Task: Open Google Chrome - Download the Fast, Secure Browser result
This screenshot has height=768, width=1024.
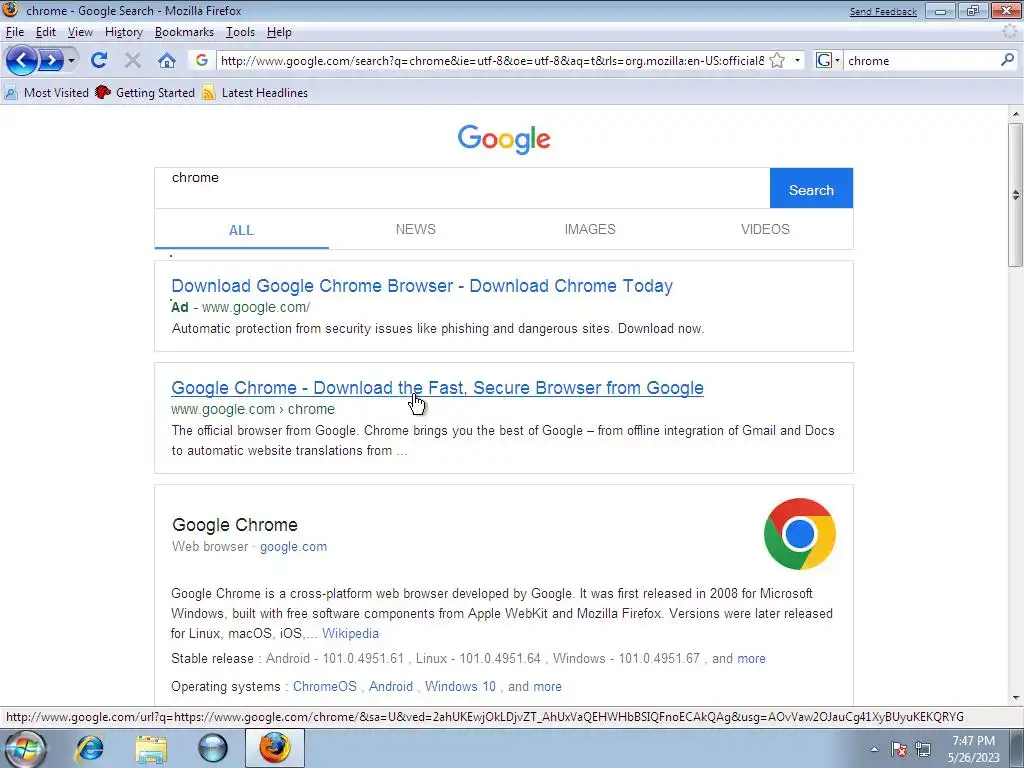Action: point(438,388)
